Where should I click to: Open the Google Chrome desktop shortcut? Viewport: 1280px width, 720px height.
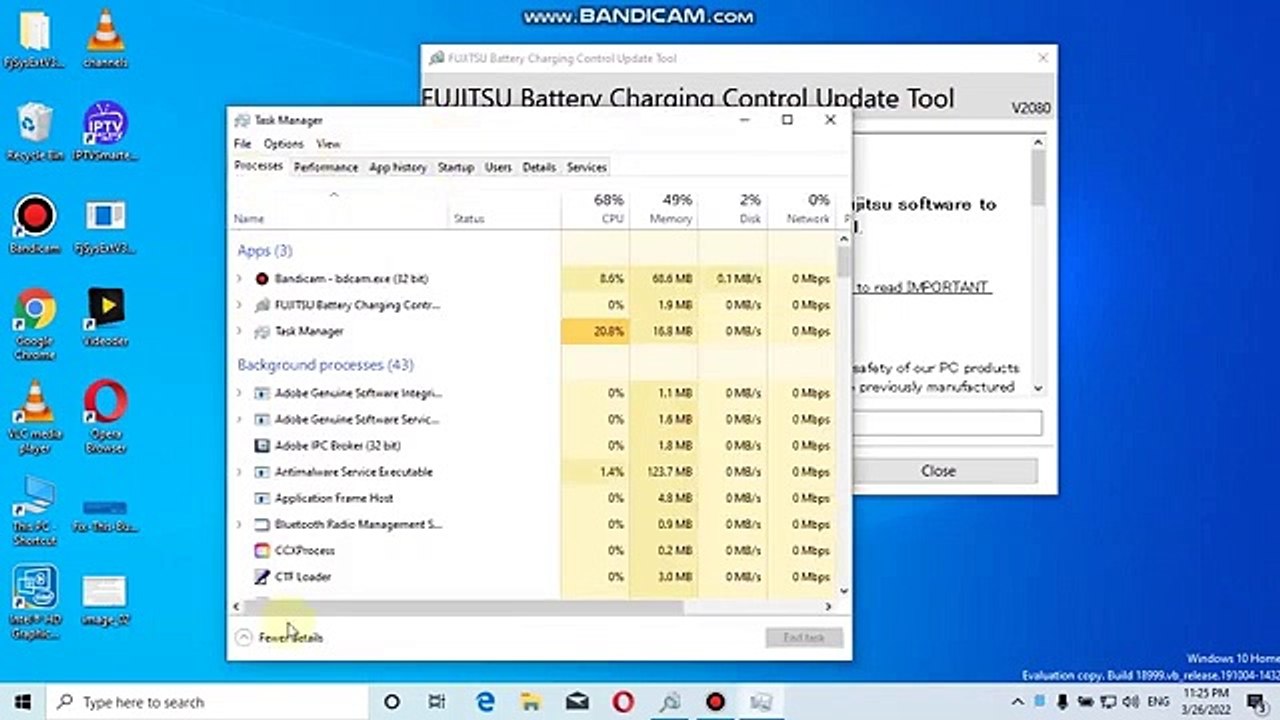click(35, 324)
